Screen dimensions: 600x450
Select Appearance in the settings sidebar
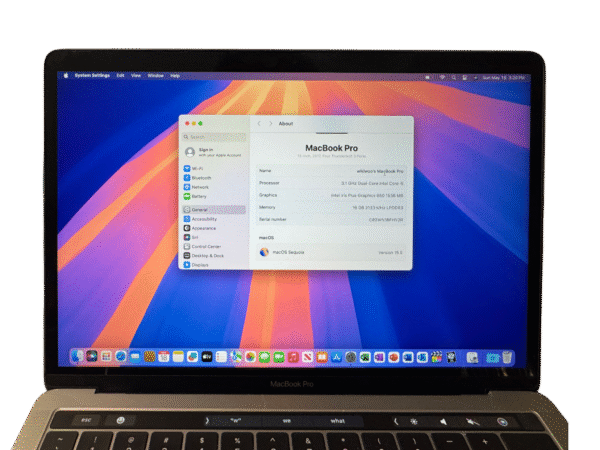(200, 228)
